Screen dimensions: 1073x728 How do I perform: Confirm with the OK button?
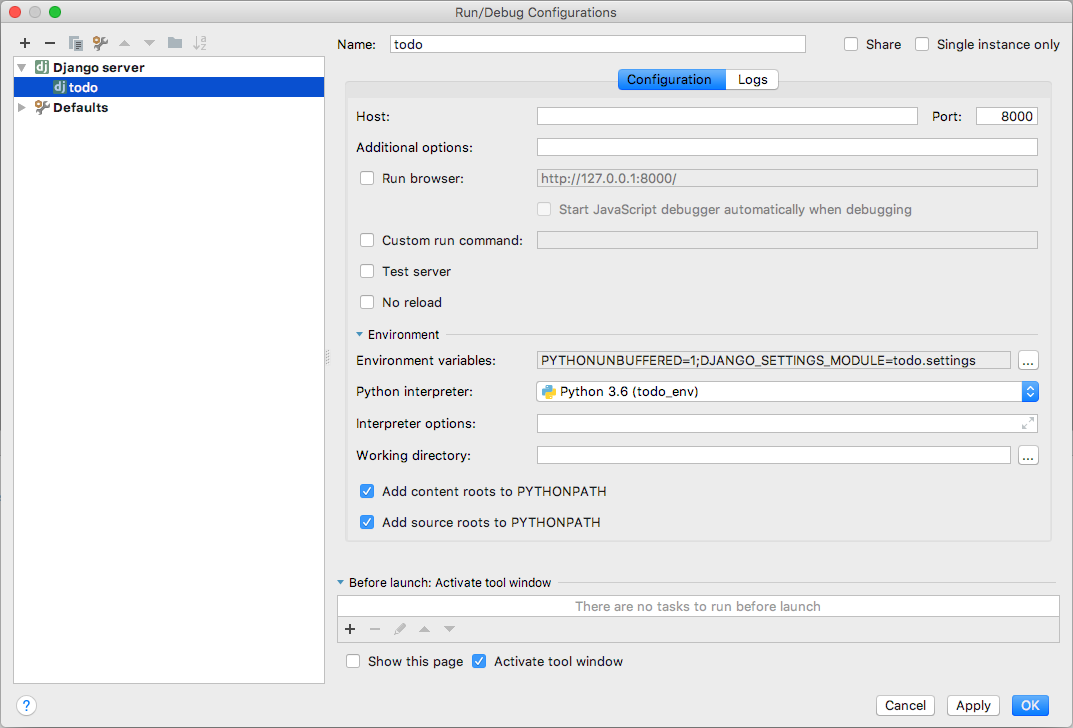[x=1030, y=705]
